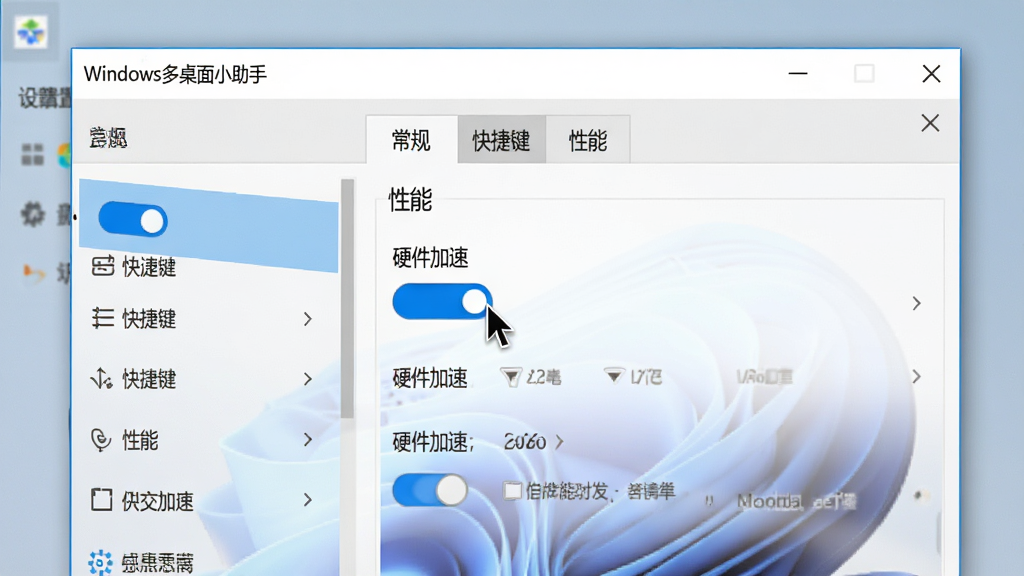
Task: Toggle the highlighted sidebar switch
Action: tap(133, 219)
